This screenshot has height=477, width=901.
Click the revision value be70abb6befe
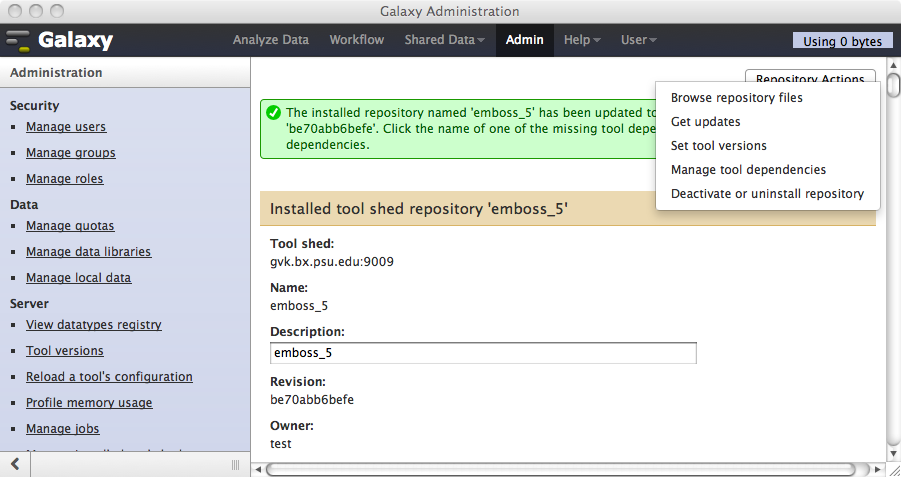point(312,399)
